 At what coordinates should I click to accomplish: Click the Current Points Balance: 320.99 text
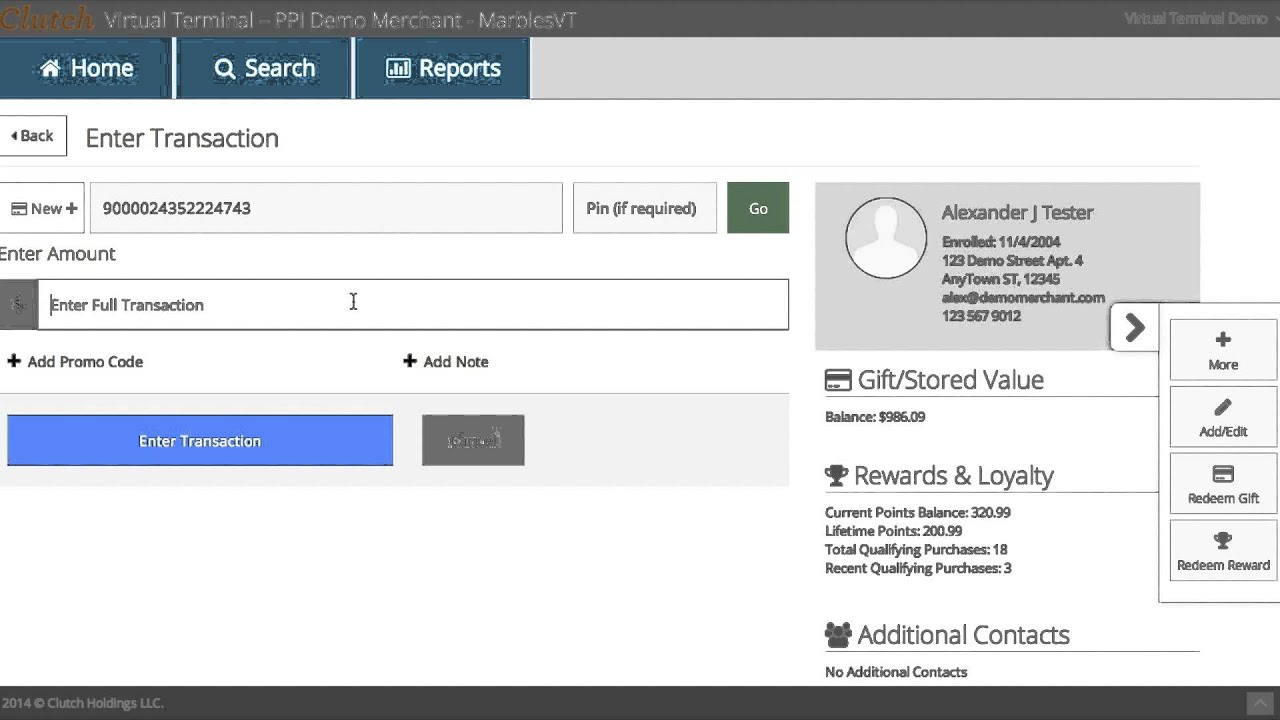pos(918,512)
